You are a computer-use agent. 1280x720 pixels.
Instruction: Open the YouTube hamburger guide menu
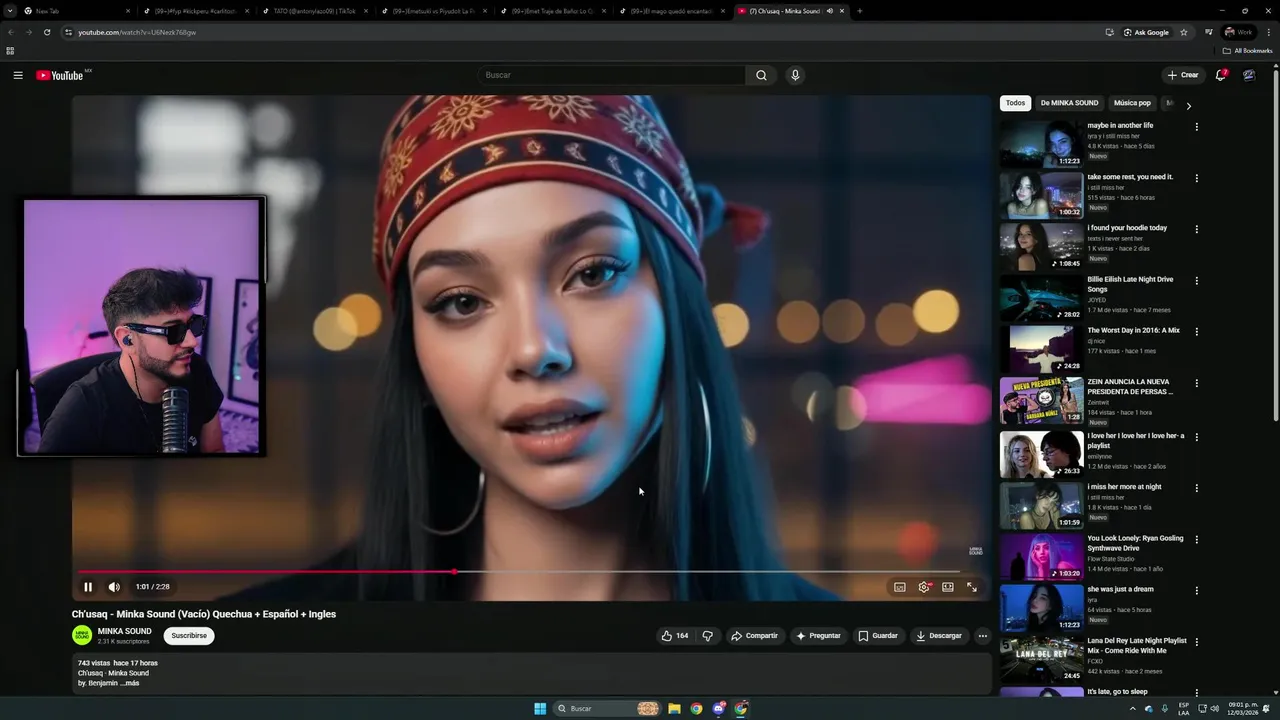pos(18,75)
